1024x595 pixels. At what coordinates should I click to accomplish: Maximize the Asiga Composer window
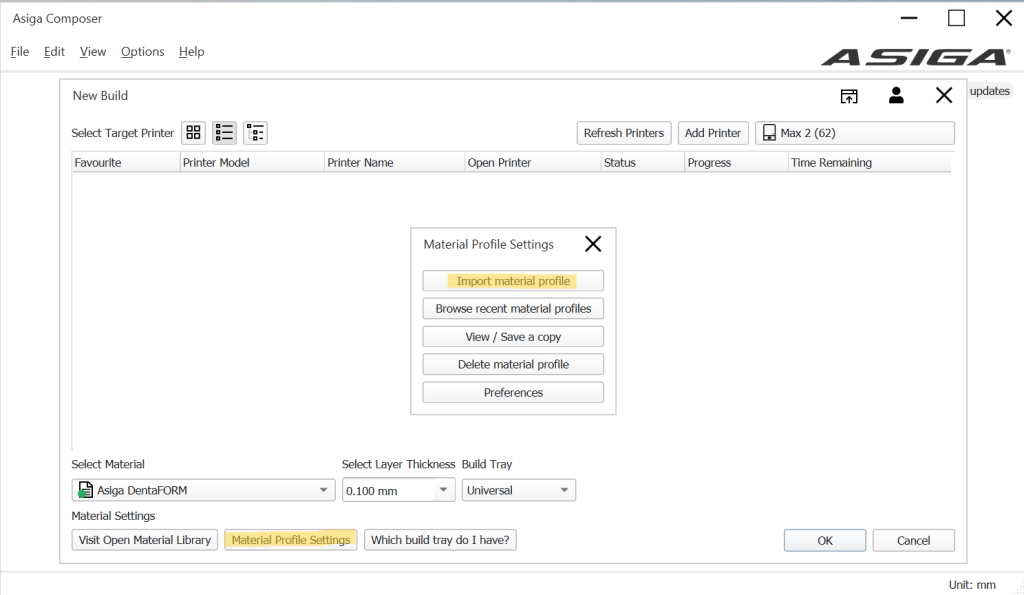(956, 18)
